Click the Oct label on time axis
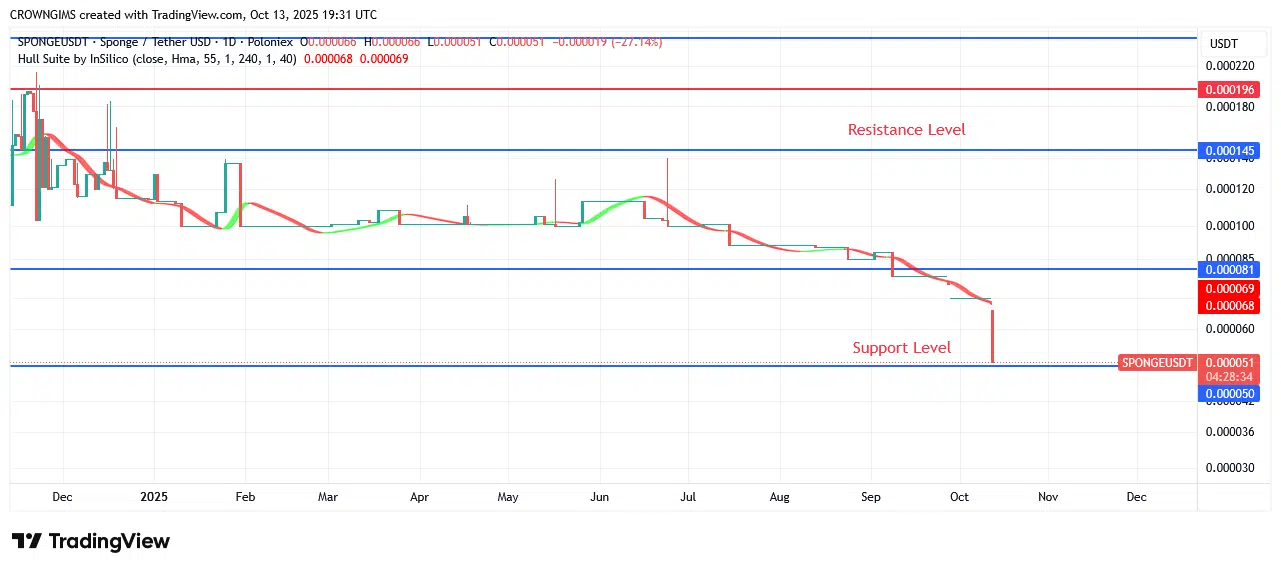The height and width of the screenshot is (571, 1281). click(x=960, y=496)
